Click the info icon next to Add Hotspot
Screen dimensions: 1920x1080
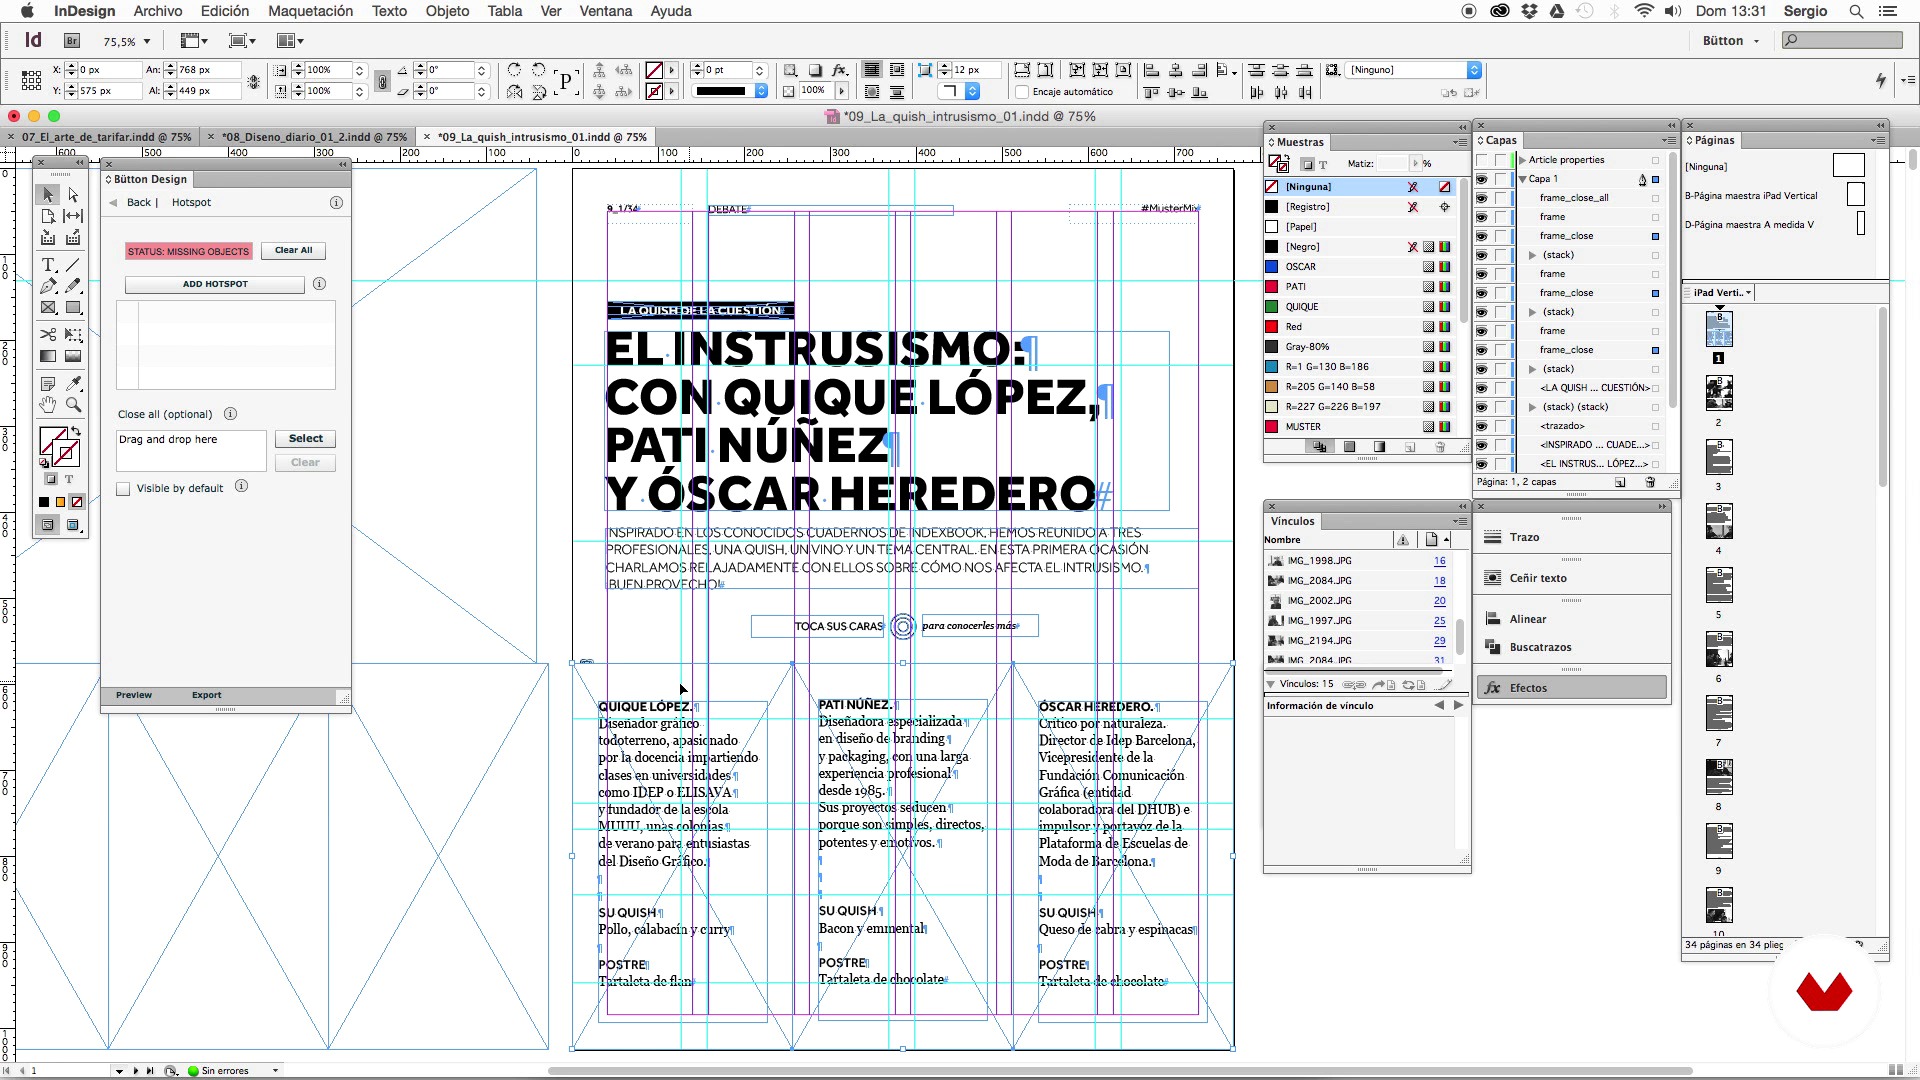pos(319,284)
